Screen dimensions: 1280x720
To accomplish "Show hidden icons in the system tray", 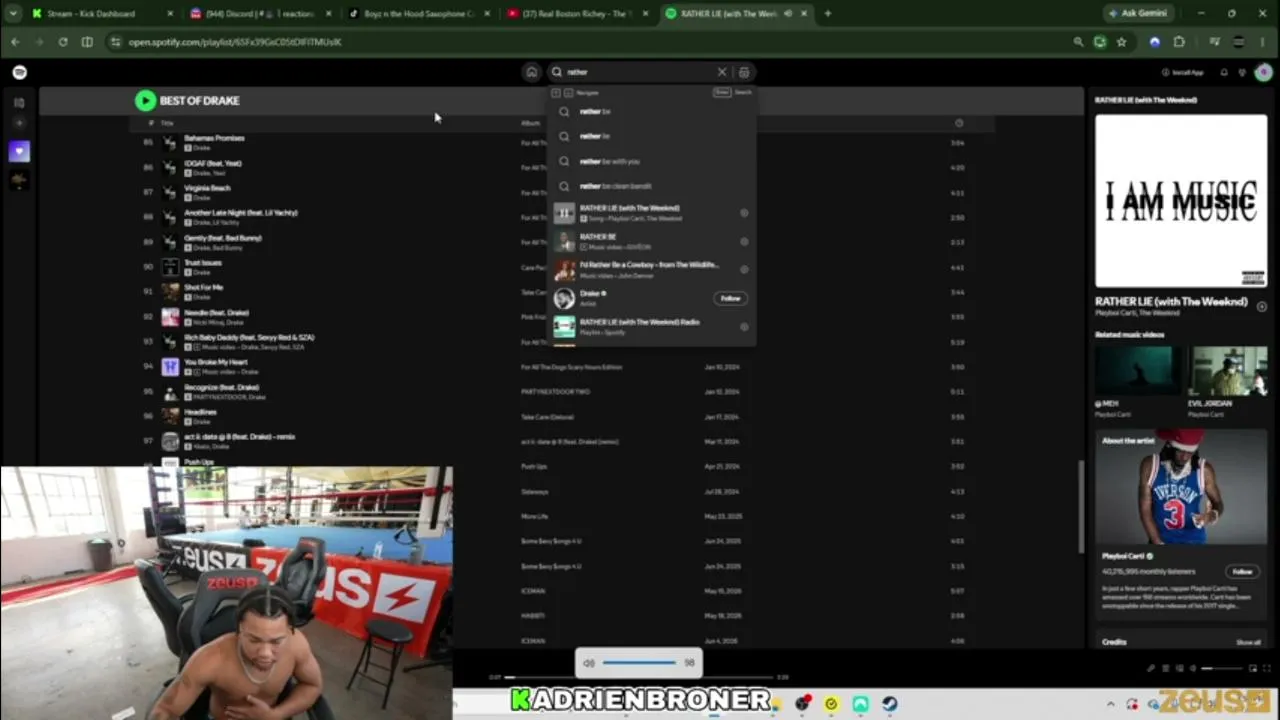I will [1111, 704].
